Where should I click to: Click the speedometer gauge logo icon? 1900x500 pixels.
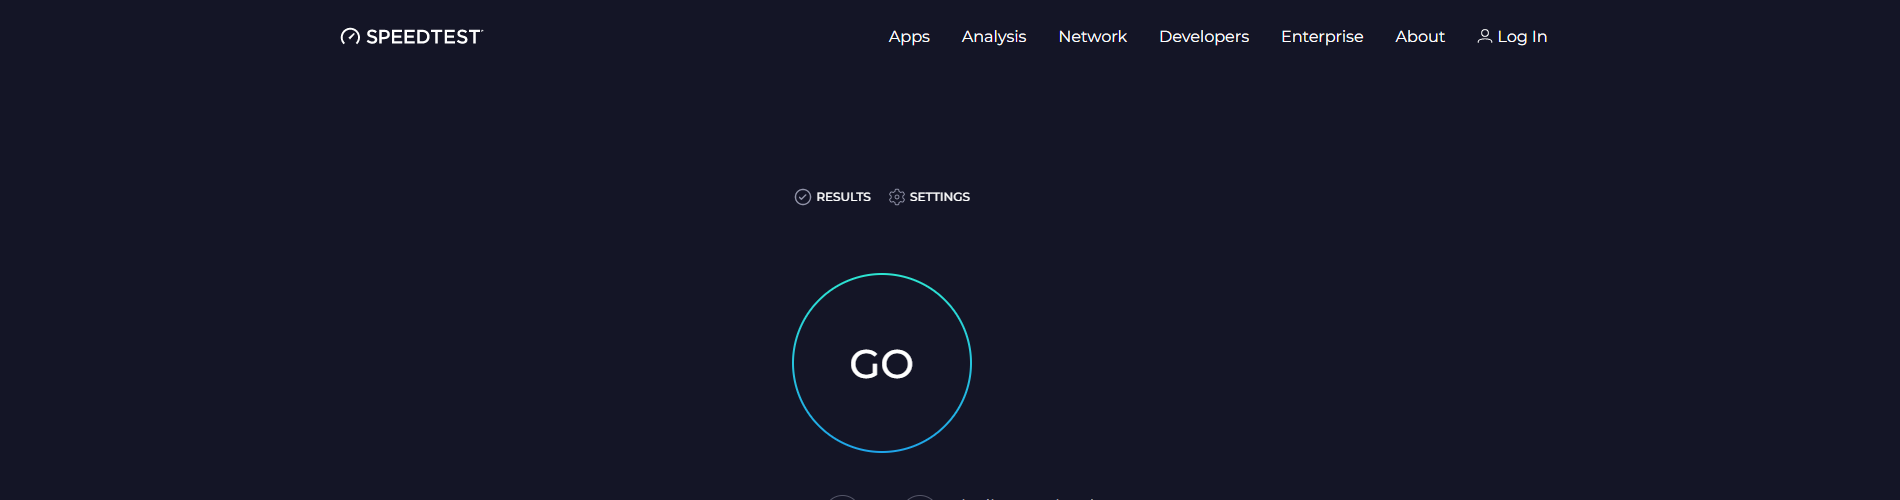click(x=350, y=37)
